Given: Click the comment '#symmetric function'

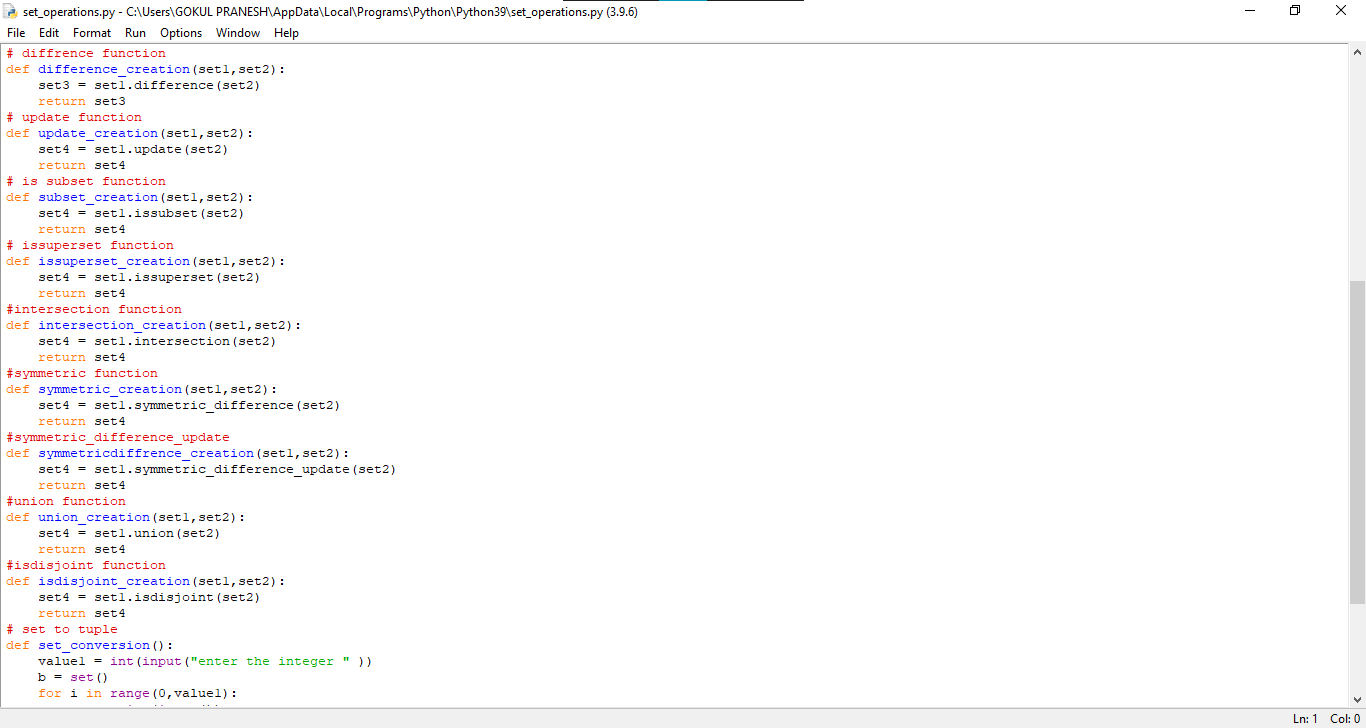Looking at the screenshot, I should tap(82, 373).
